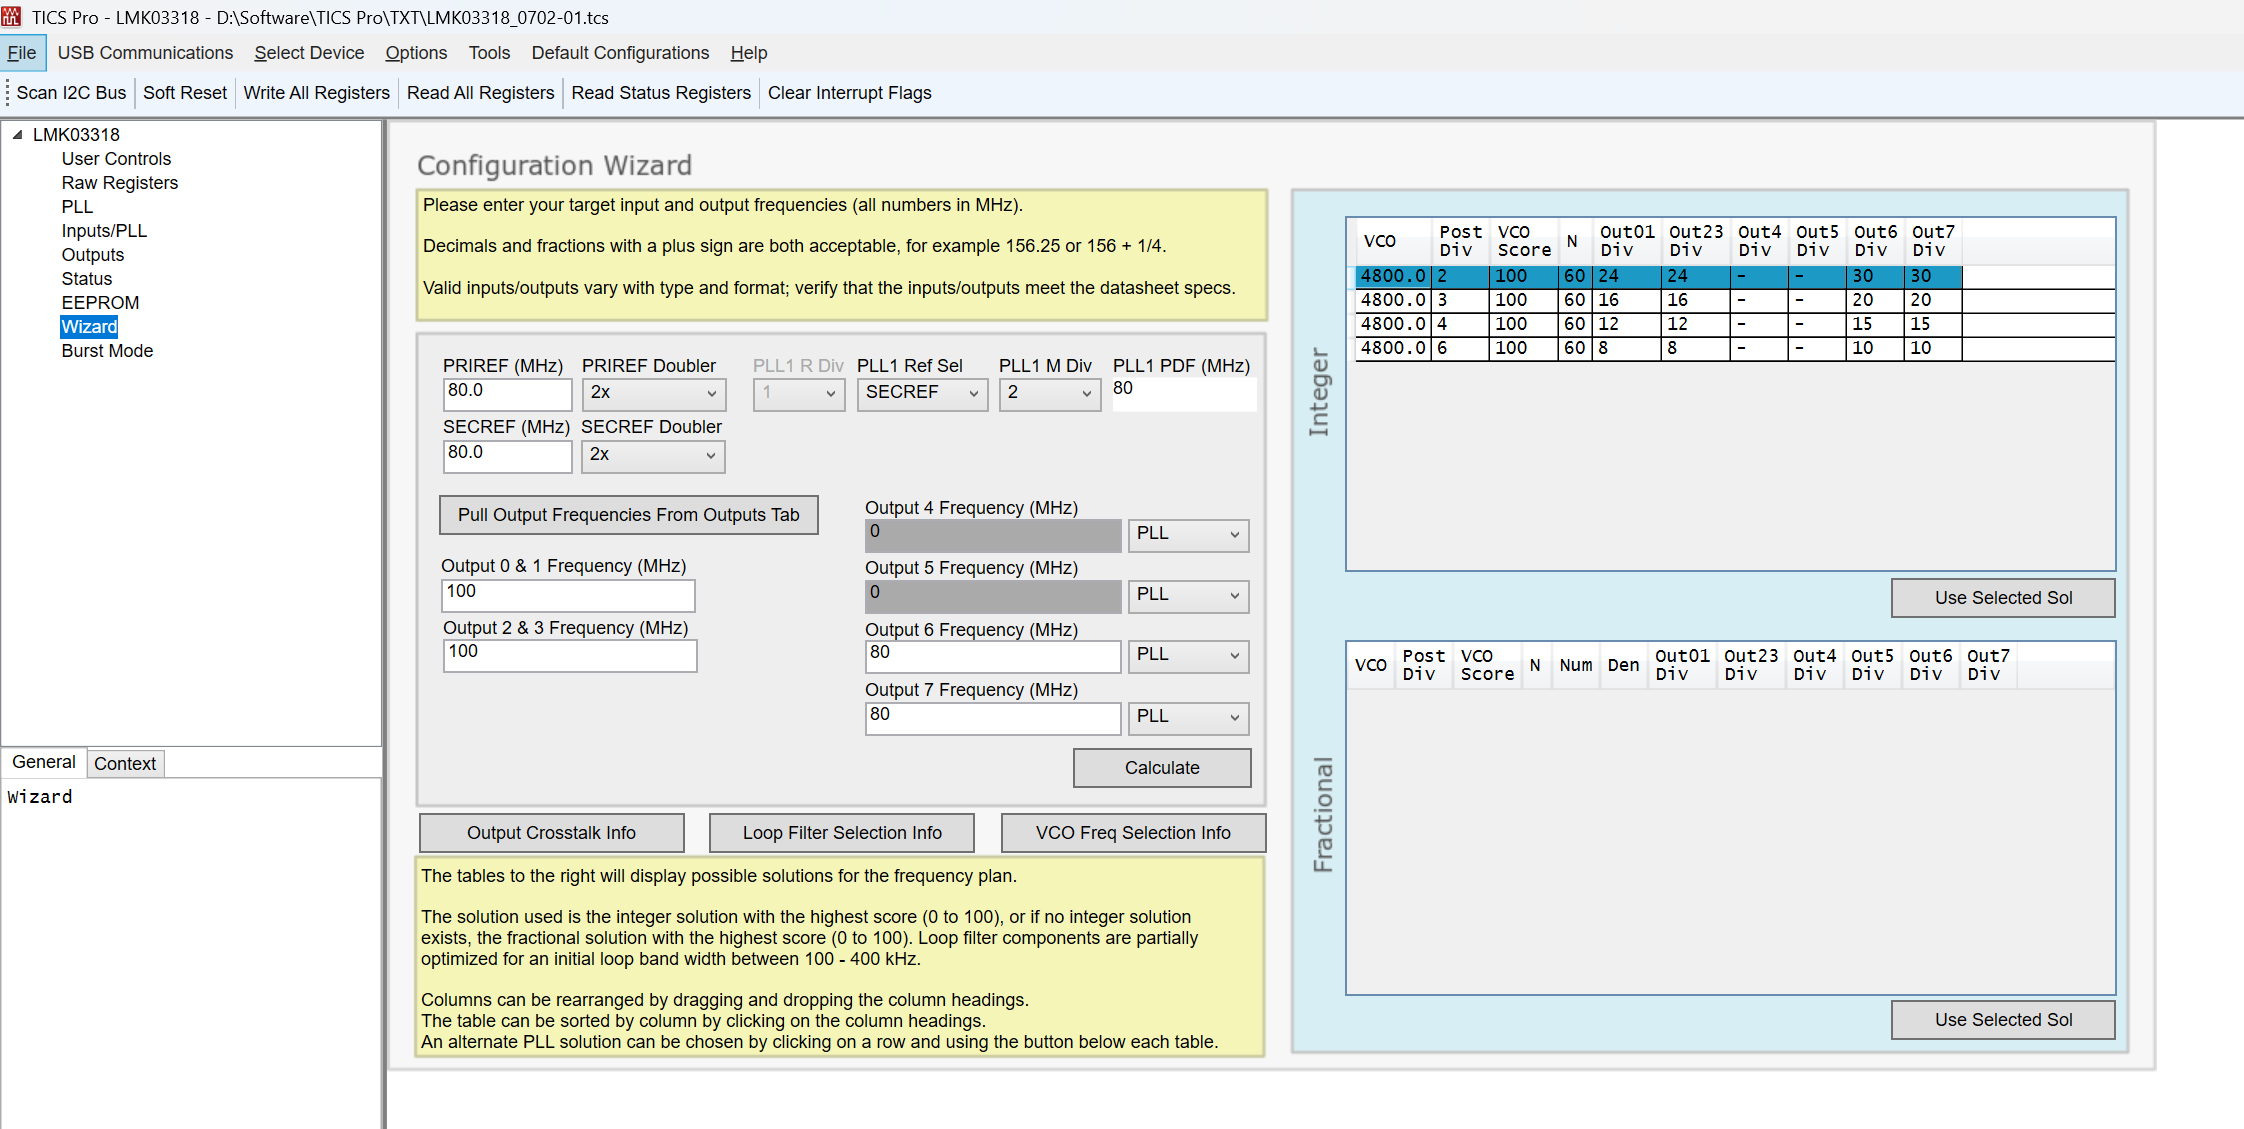2244x1129 pixels.
Task: Click Loop Filter Selection Info button
Action: [842, 833]
